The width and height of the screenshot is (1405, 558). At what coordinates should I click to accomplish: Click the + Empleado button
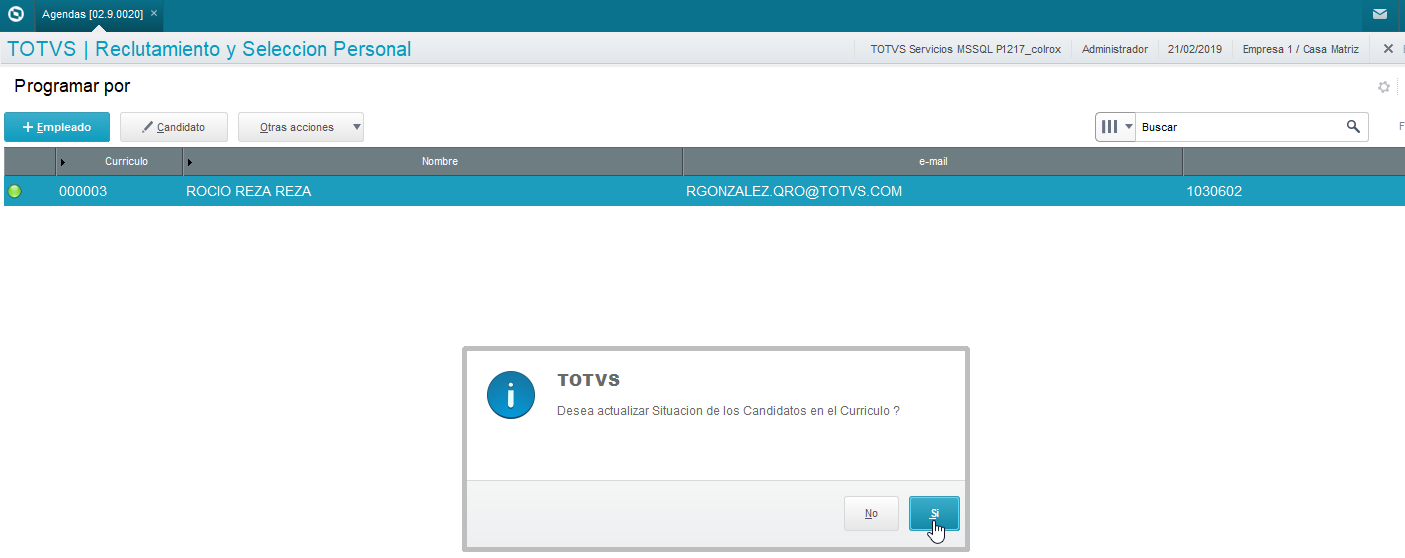[57, 127]
